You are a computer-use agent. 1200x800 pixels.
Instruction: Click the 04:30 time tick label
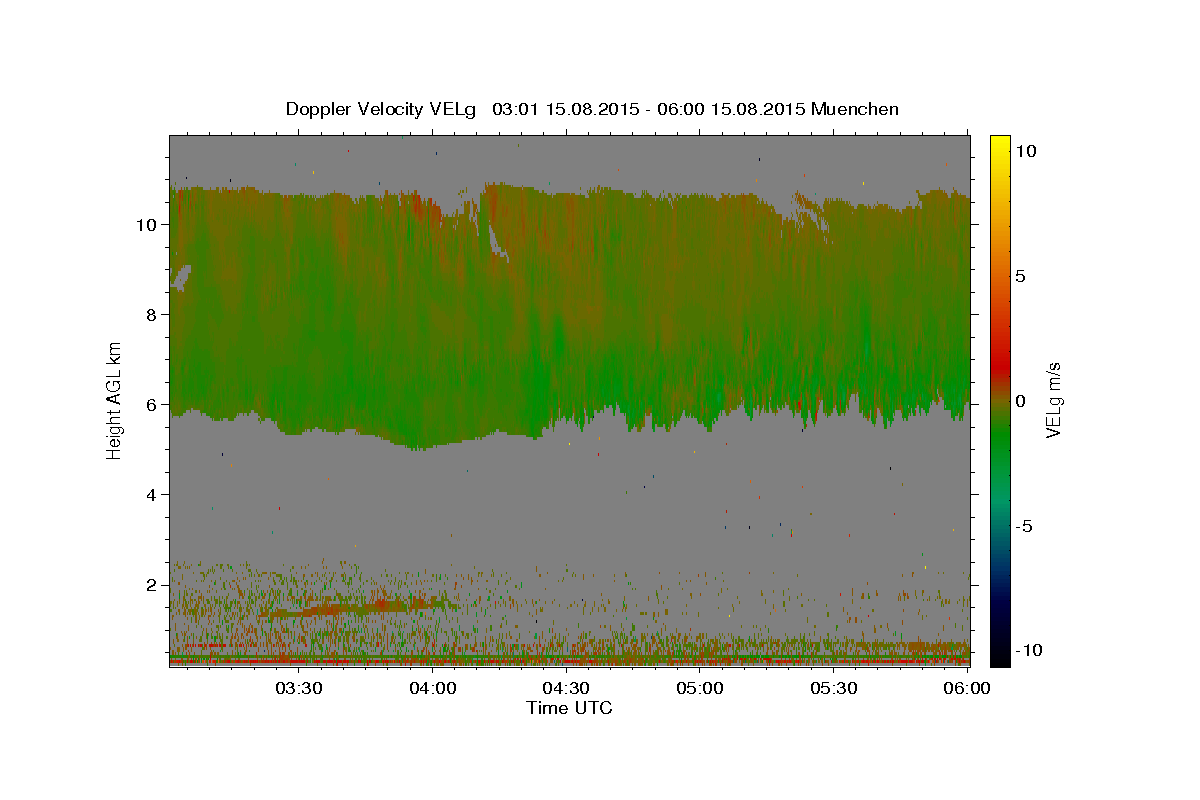(x=566, y=688)
